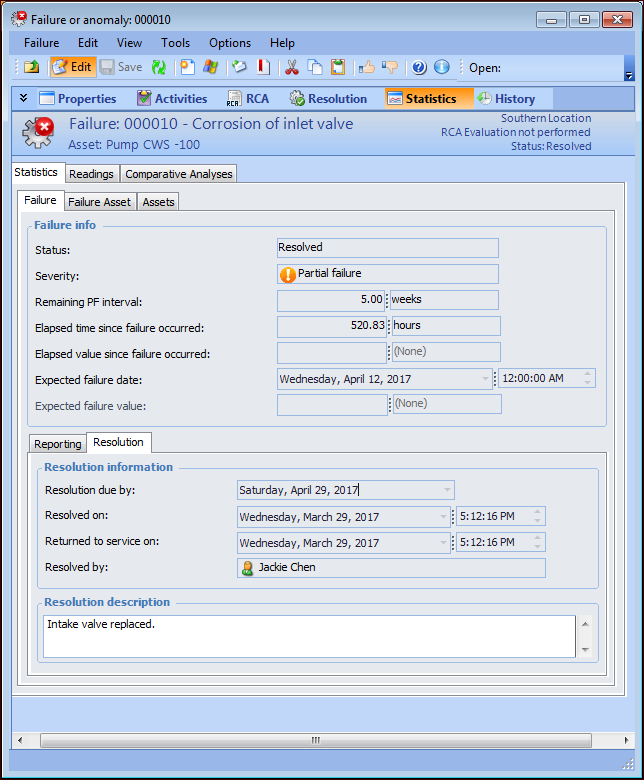Click the copy icon in toolbar
This screenshot has height=780, width=644.
(315, 67)
